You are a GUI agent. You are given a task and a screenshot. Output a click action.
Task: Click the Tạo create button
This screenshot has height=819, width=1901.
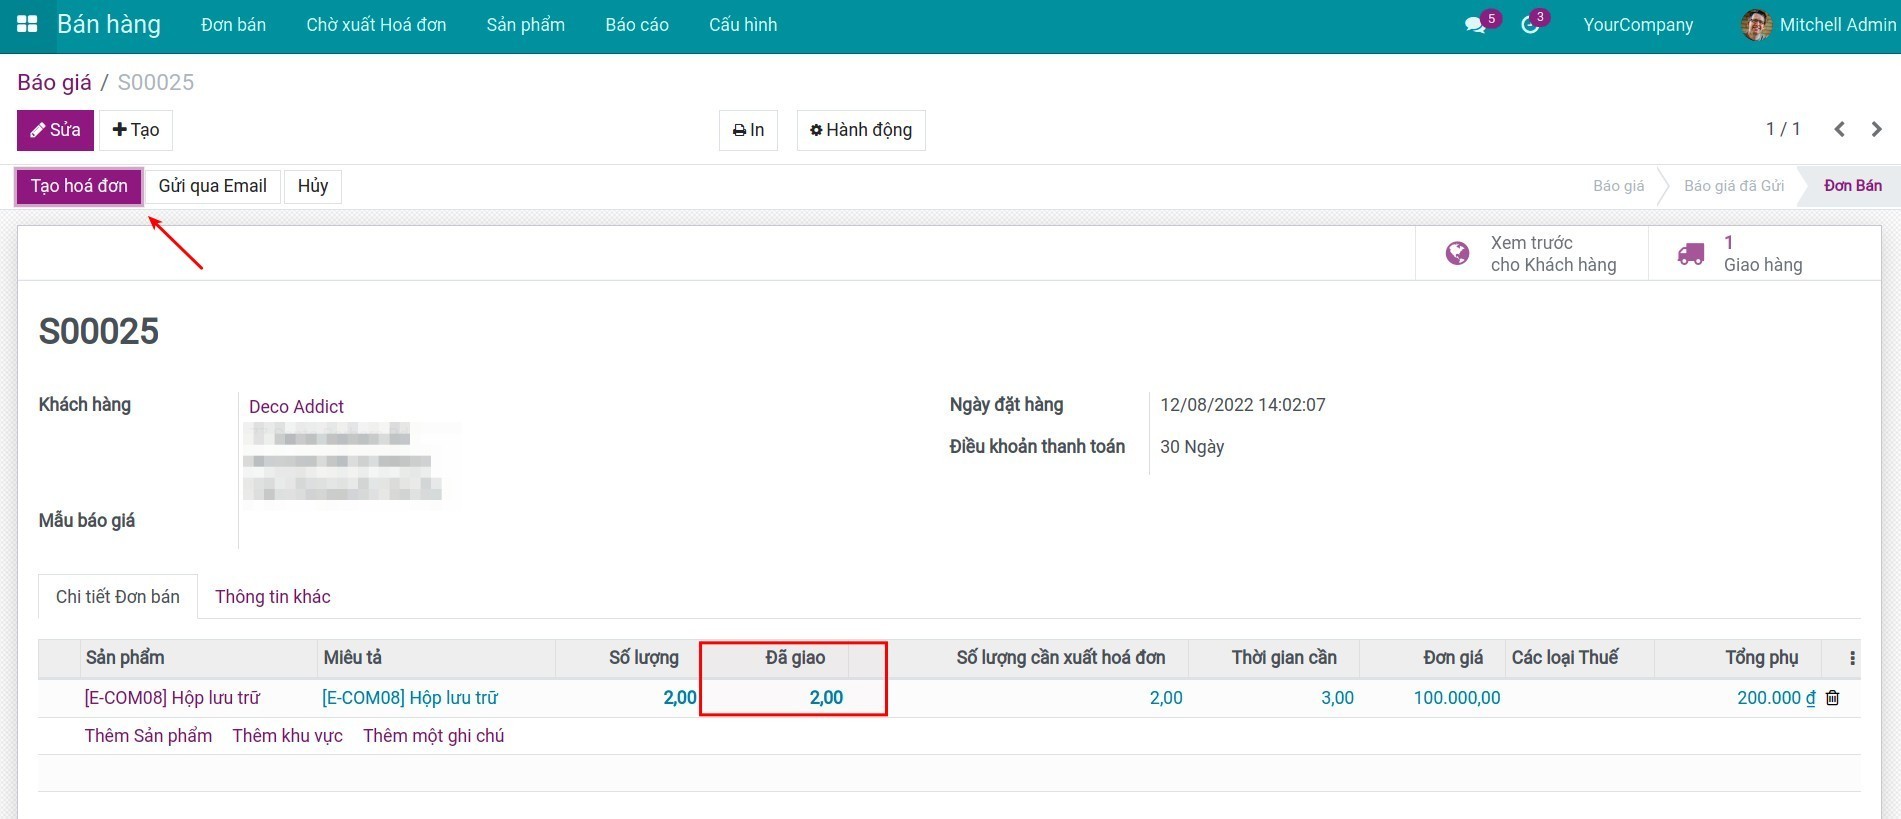coord(136,130)
